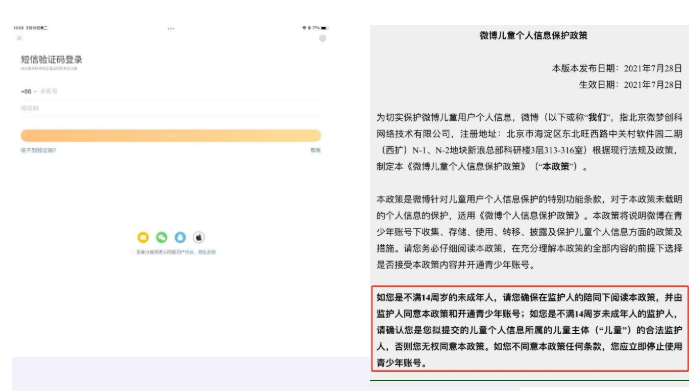
Task: Tick the agreement checkbox under login icons
Action: (x=132, y=252)
